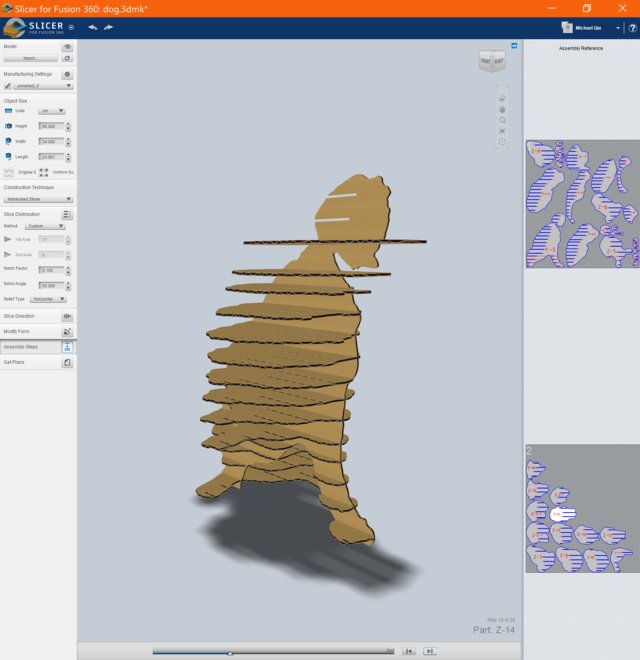Click the Width value field
The width and height of the screenshot is (640, 660).
click(x=51, y=141)
